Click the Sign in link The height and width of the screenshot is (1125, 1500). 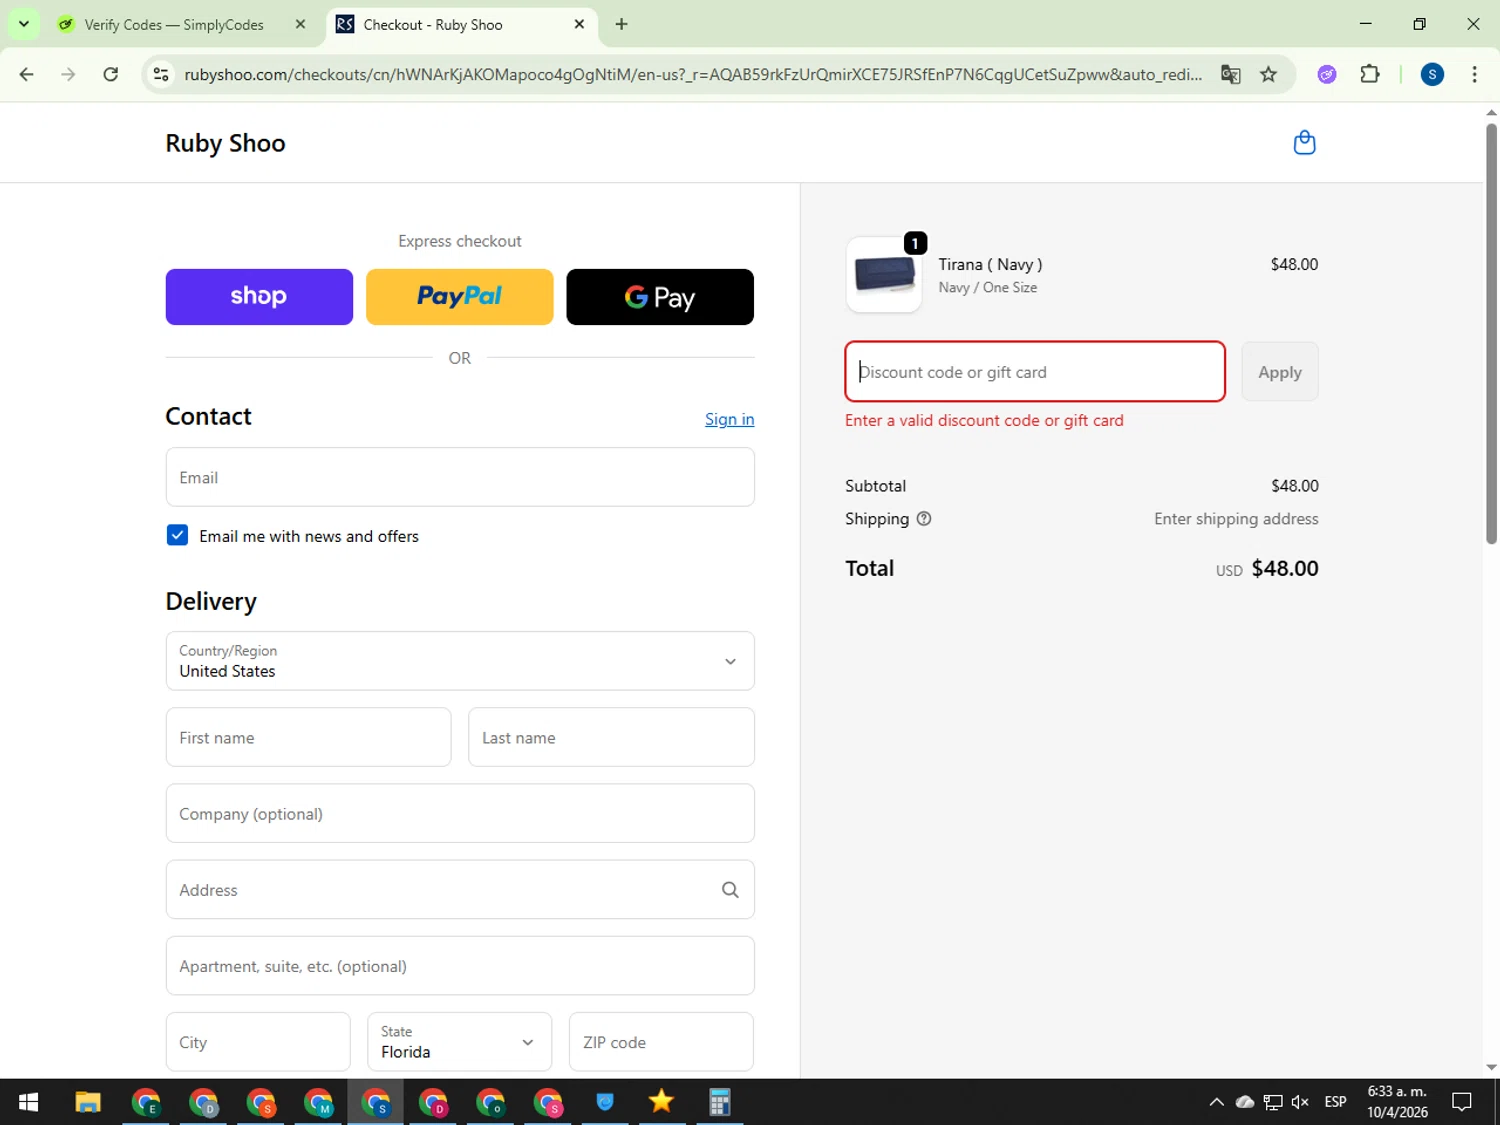coord(730,419)
